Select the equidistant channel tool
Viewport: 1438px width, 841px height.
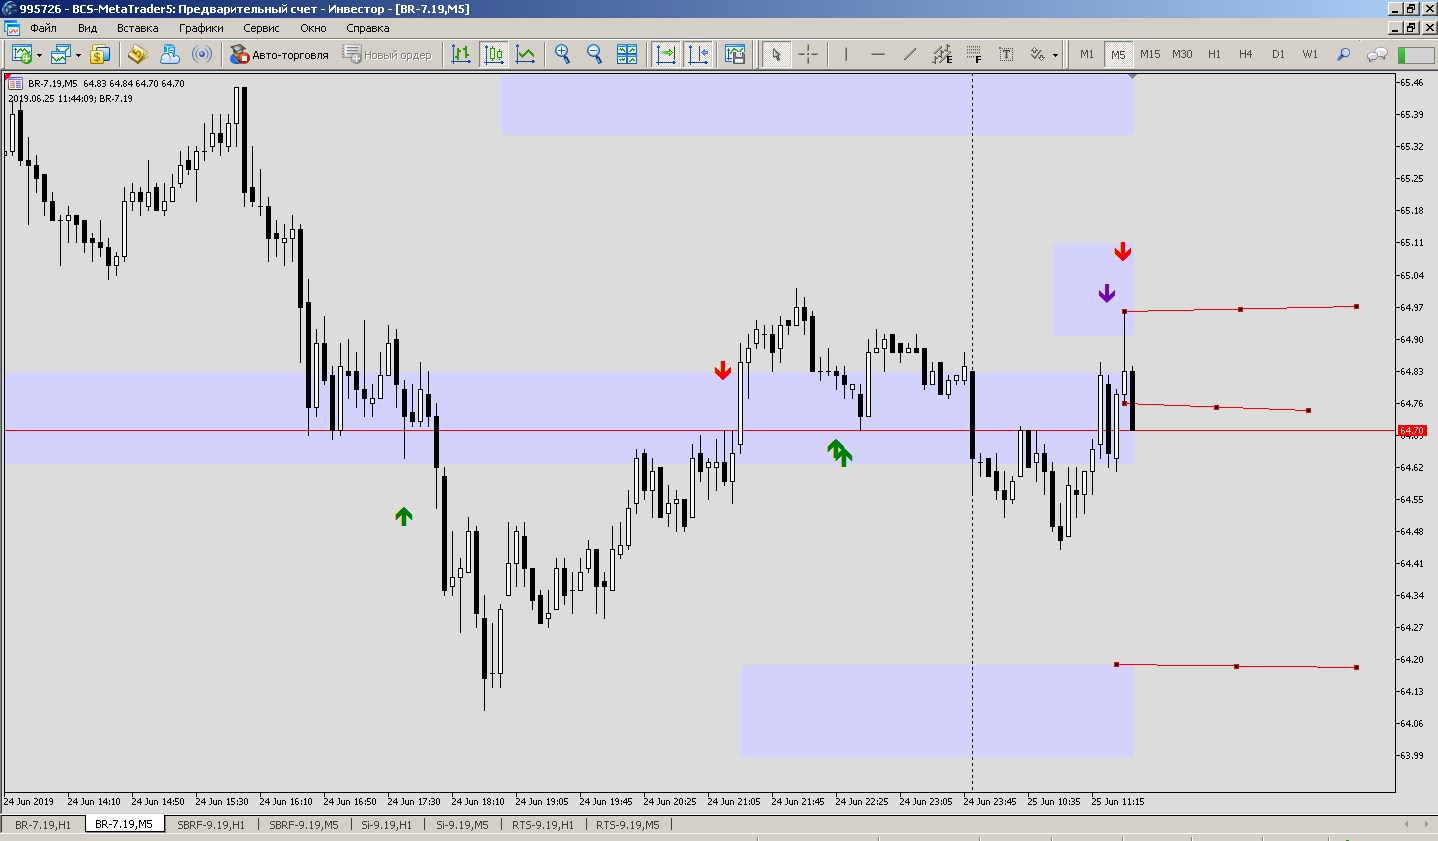941,54
